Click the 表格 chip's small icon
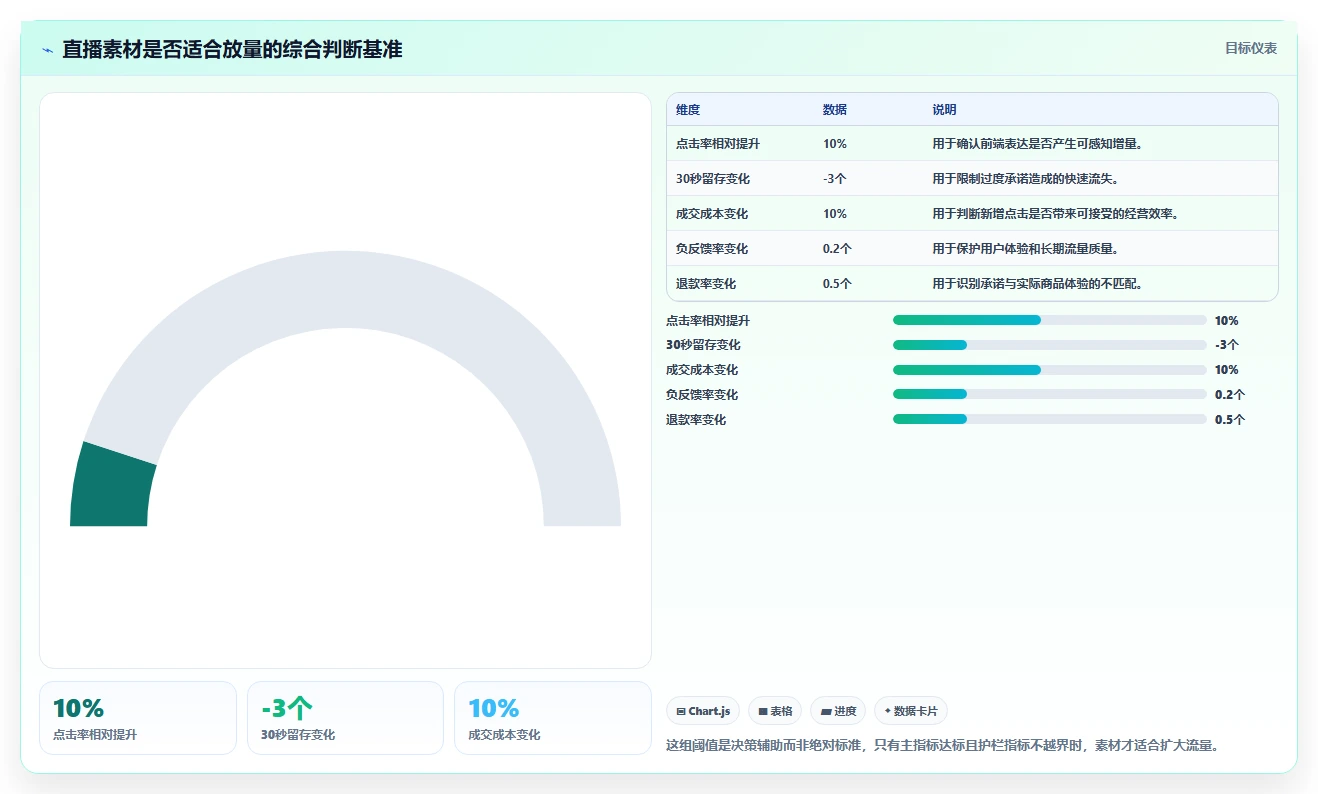The image size is (1318, 794). (763, 712)
